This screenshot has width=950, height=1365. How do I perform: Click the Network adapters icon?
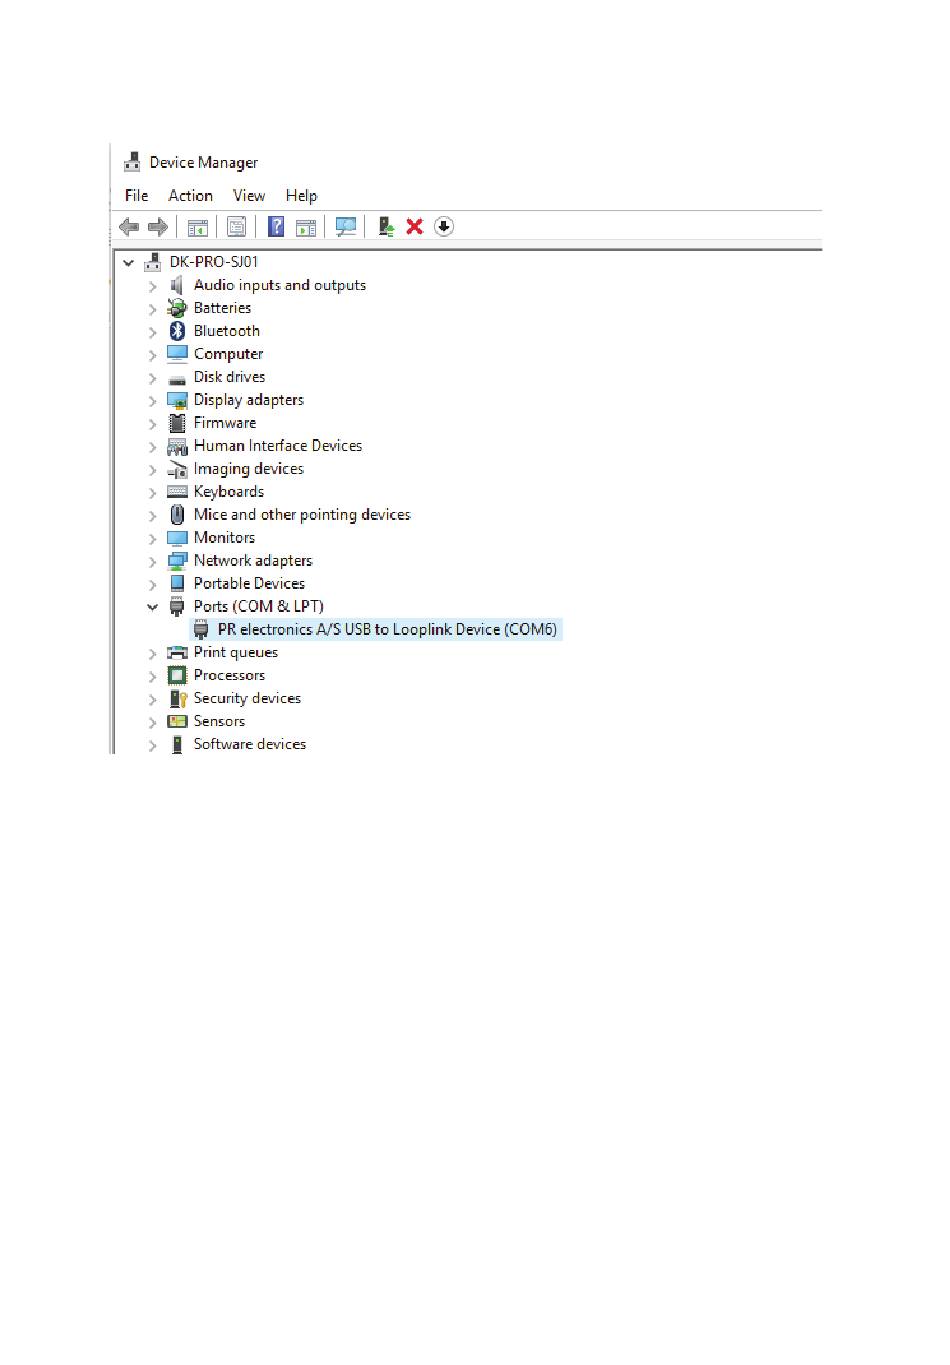(x=177, y=562)
